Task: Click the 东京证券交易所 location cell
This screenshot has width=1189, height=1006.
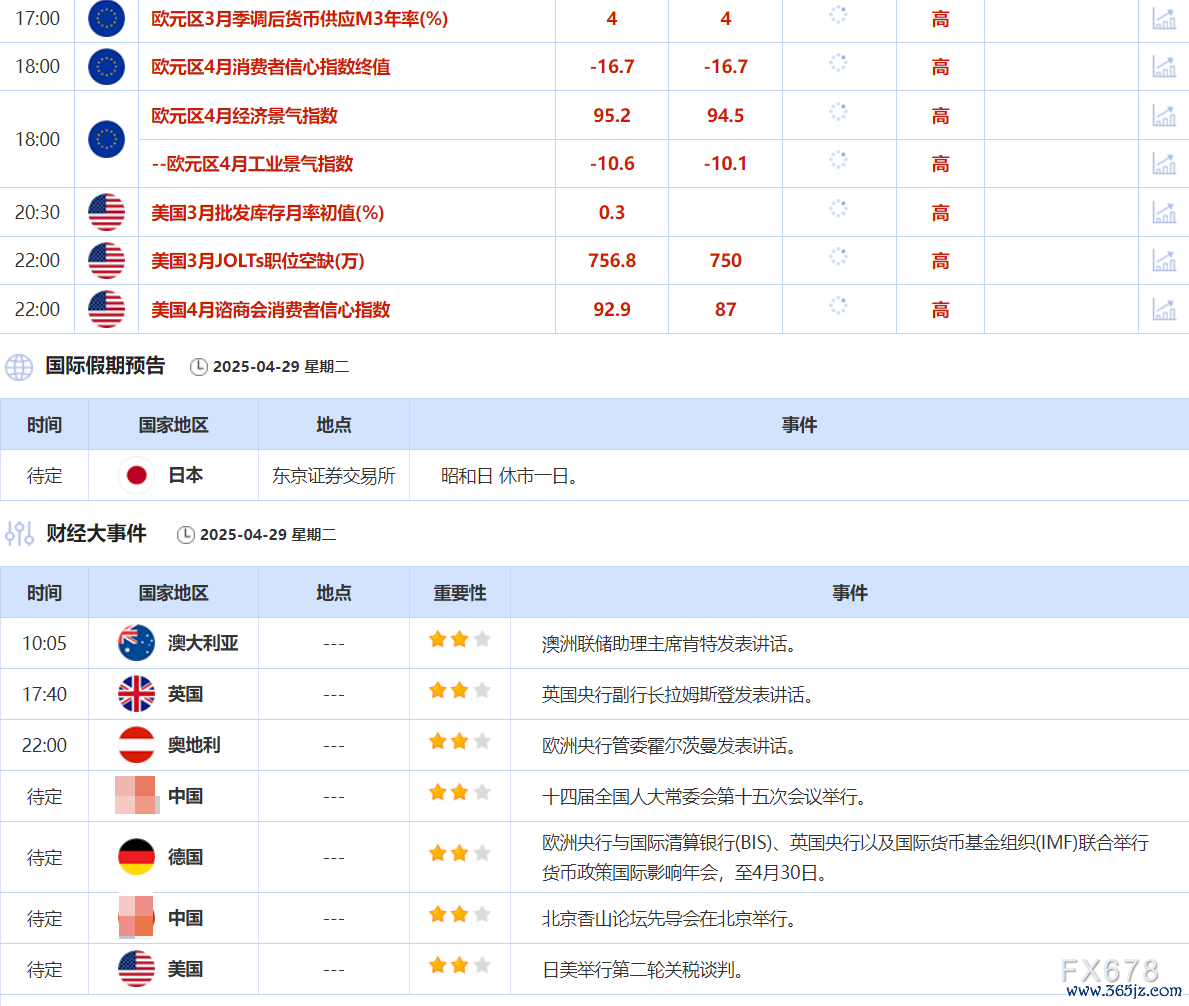Action: pos(333,476)
